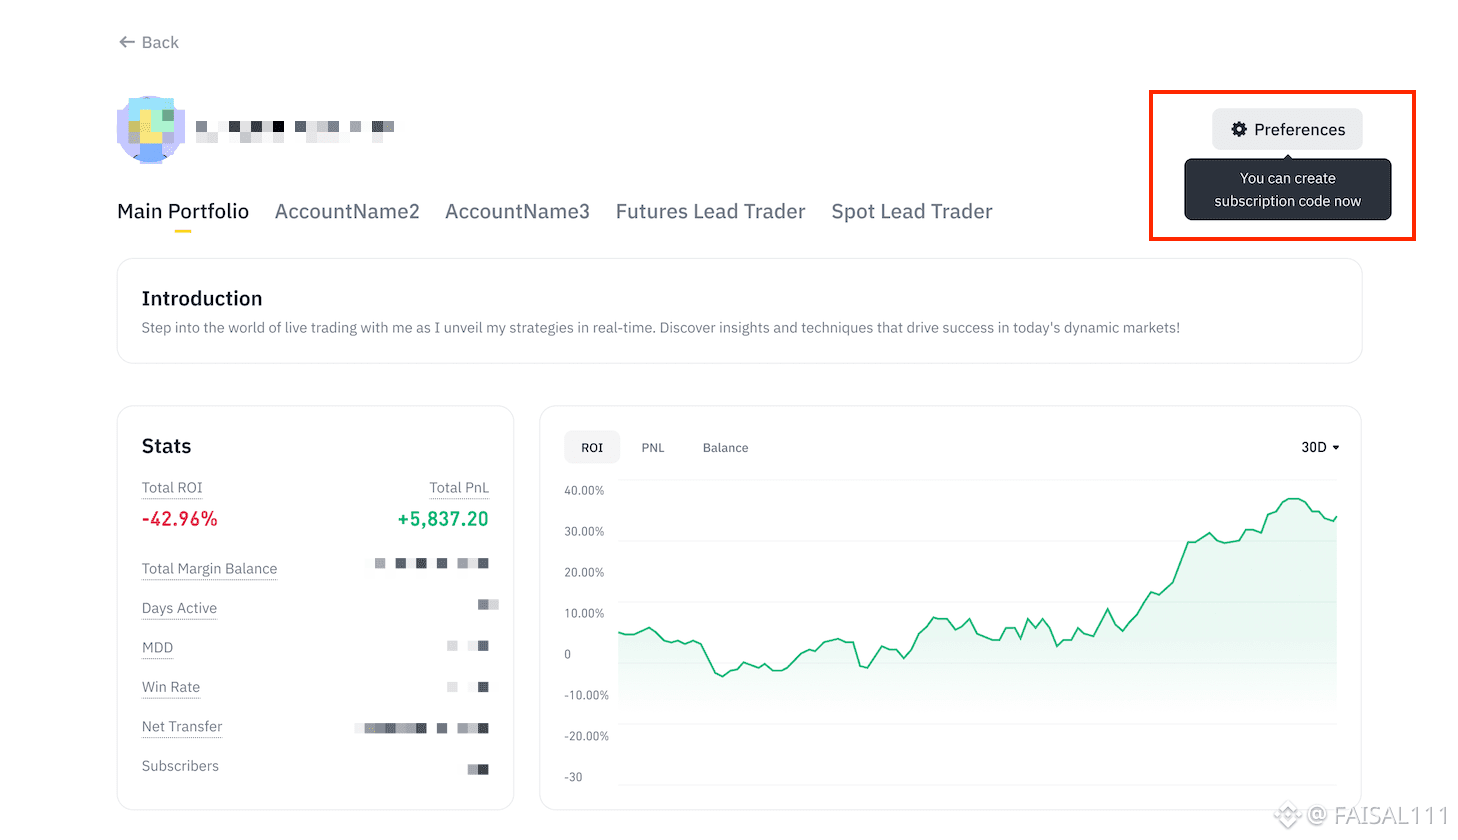
Task: Open the Spot Lead Trader tab
Action: click(912, 211)
